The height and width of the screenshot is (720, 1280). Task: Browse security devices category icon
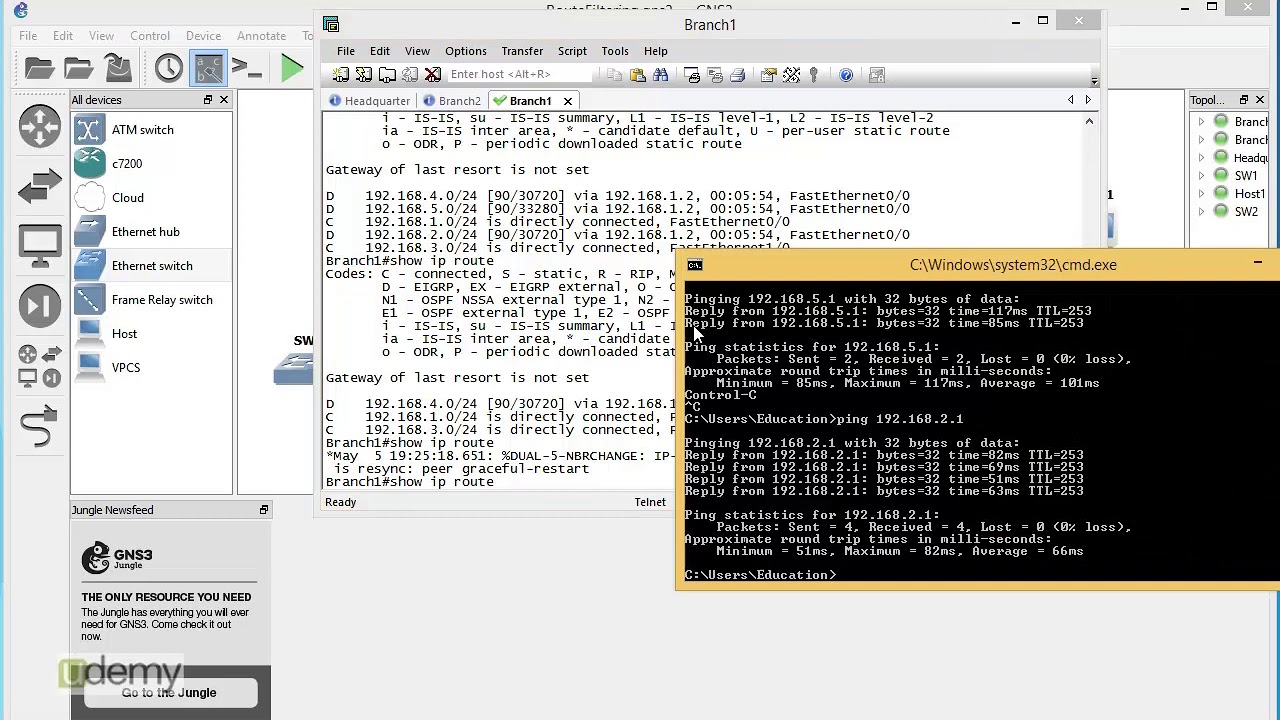(x=40, y=305)
